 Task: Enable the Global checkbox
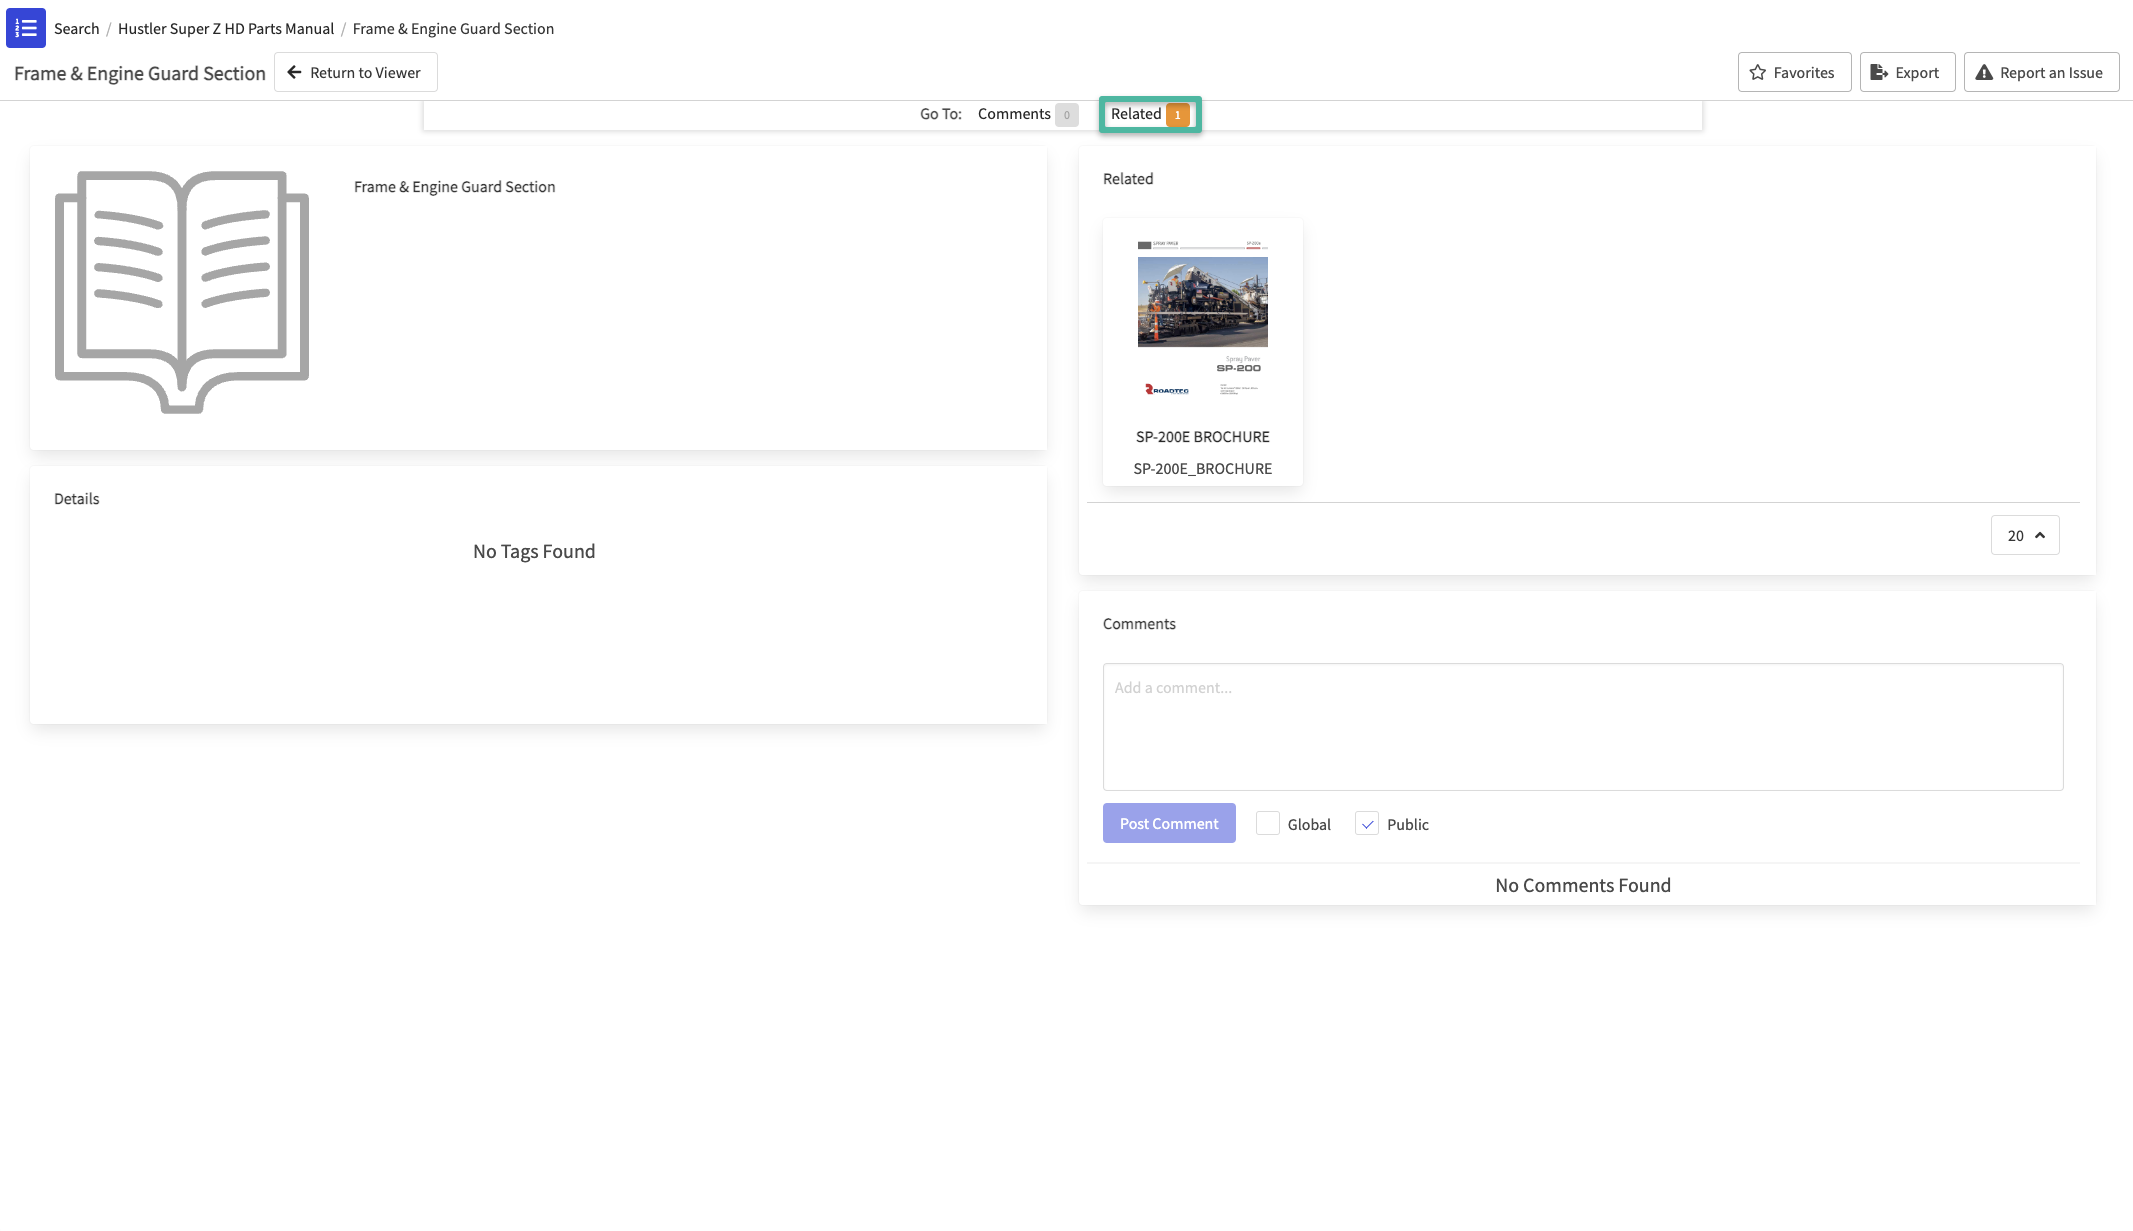[1267, 823]
